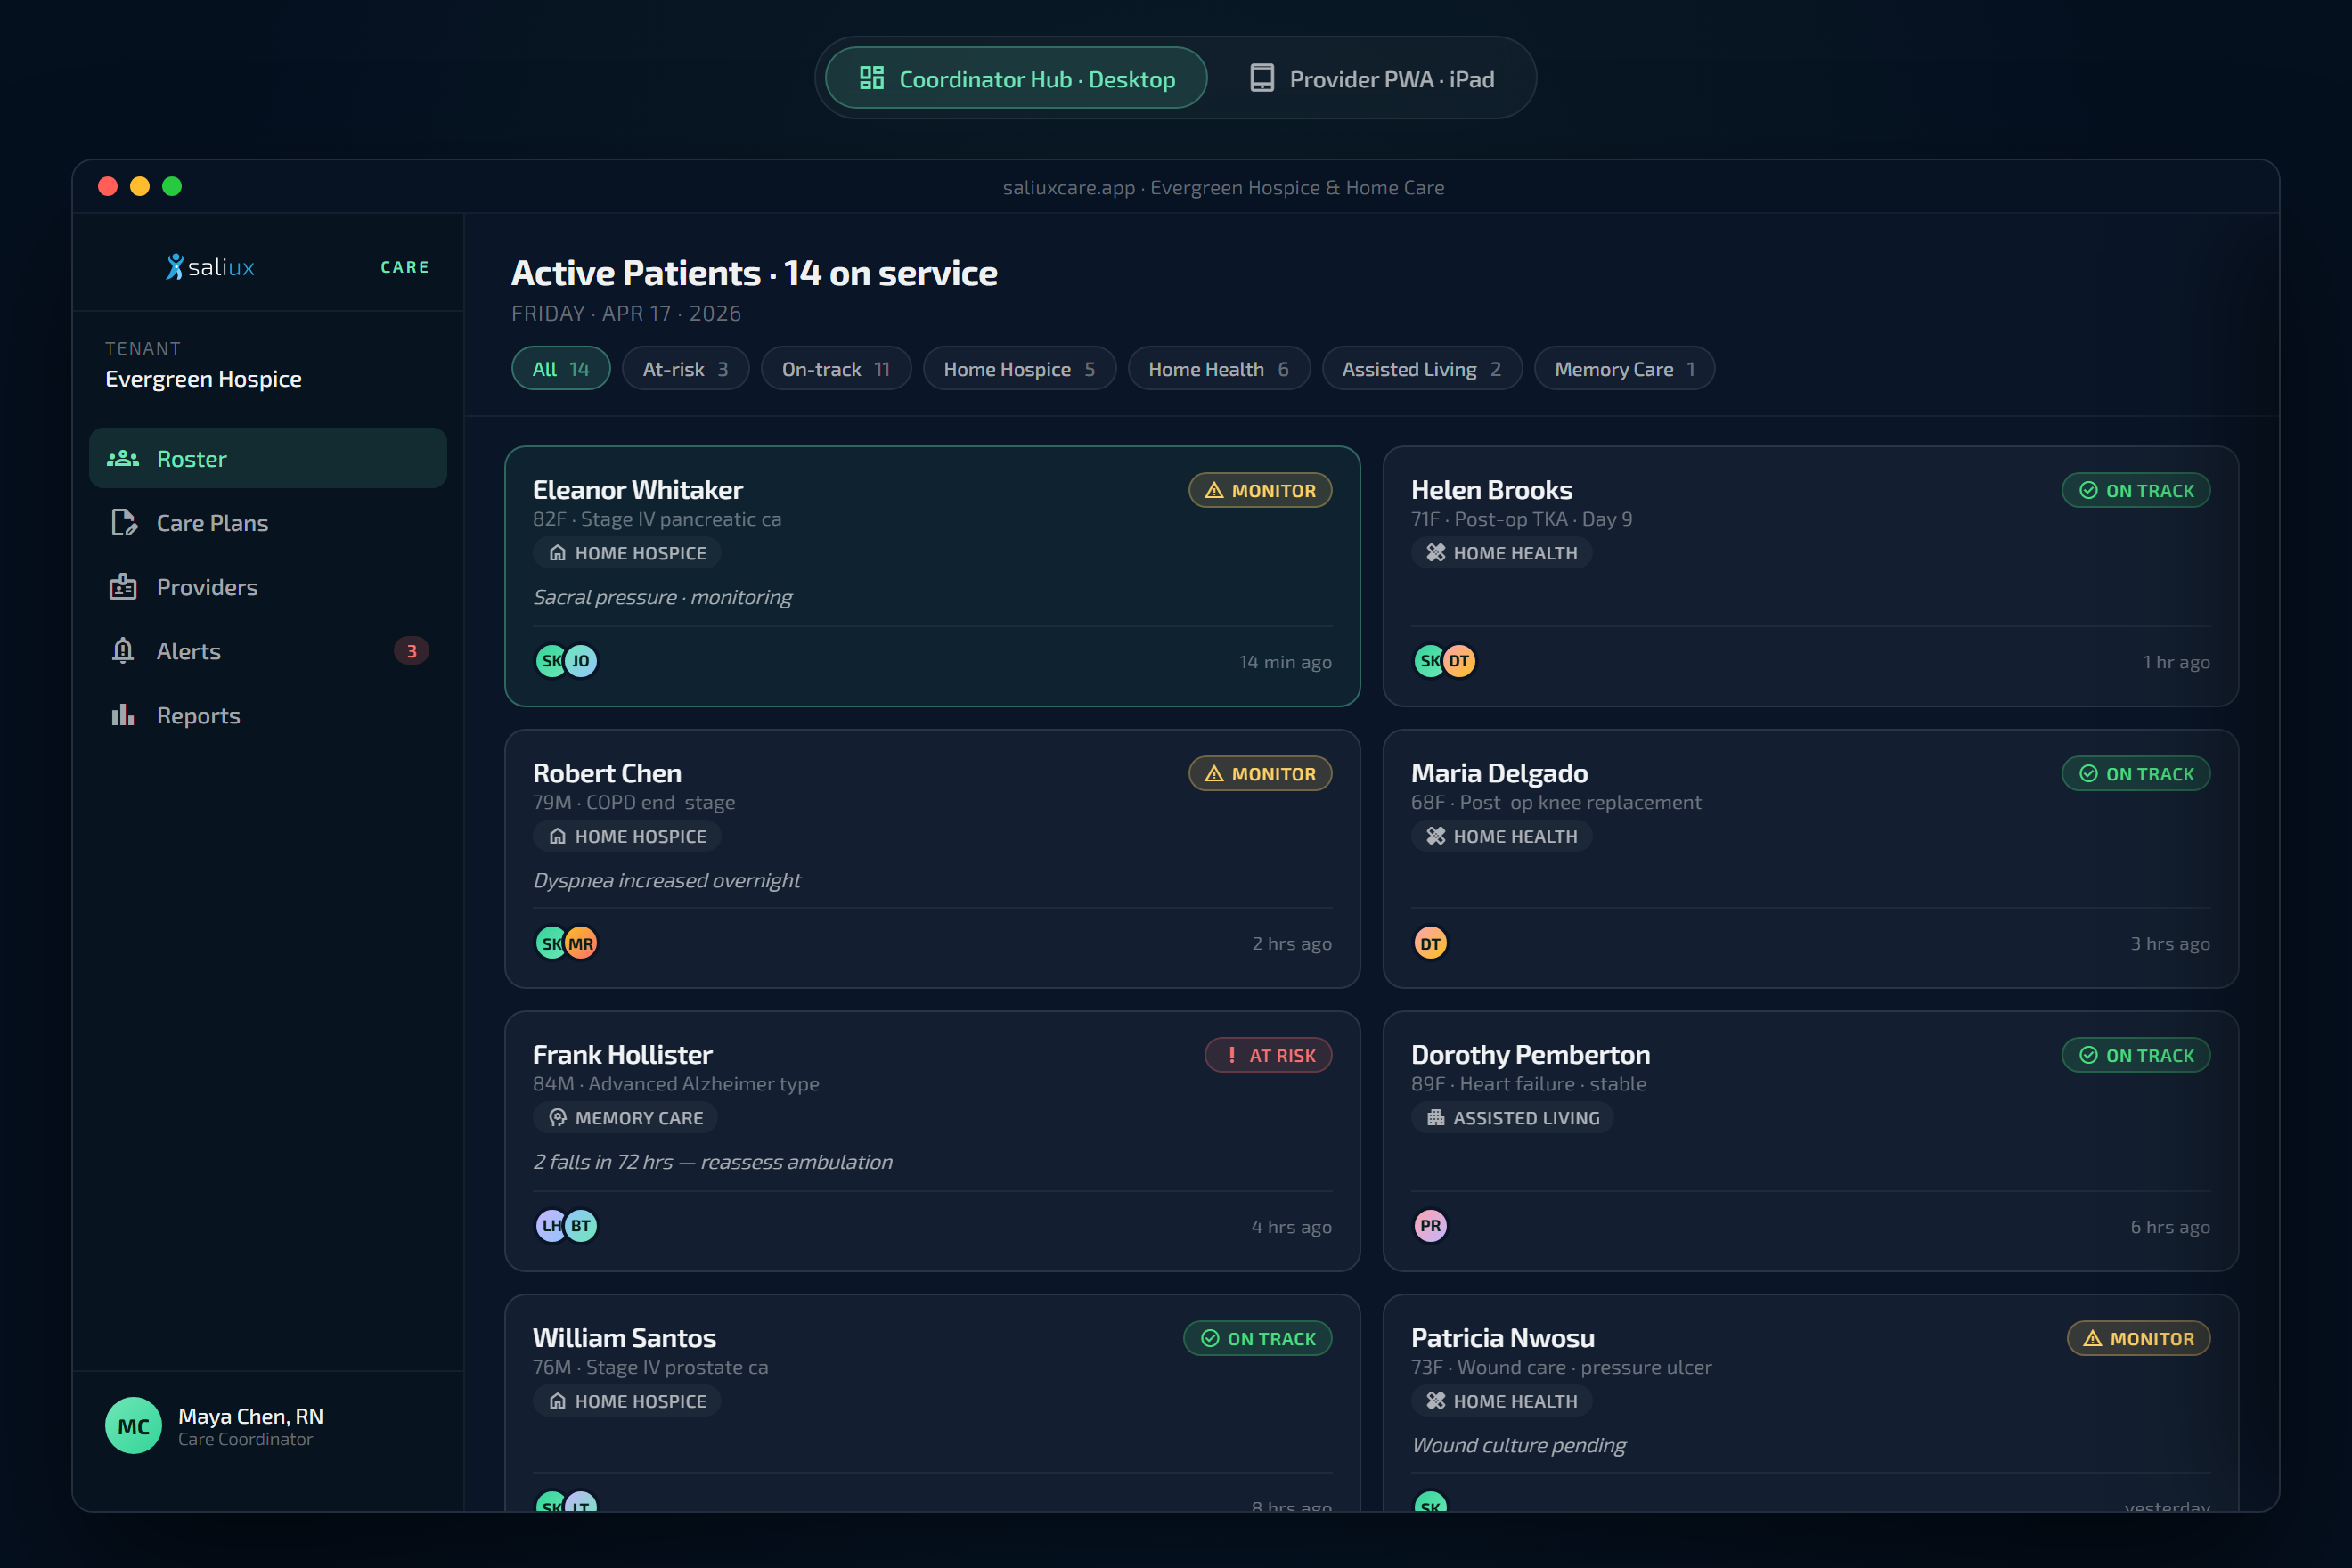This screenshot has height=1568, width=2352.
Task: Open Care Plans in the sidebar
Action: pyautogui.click(x=268, y=522)
